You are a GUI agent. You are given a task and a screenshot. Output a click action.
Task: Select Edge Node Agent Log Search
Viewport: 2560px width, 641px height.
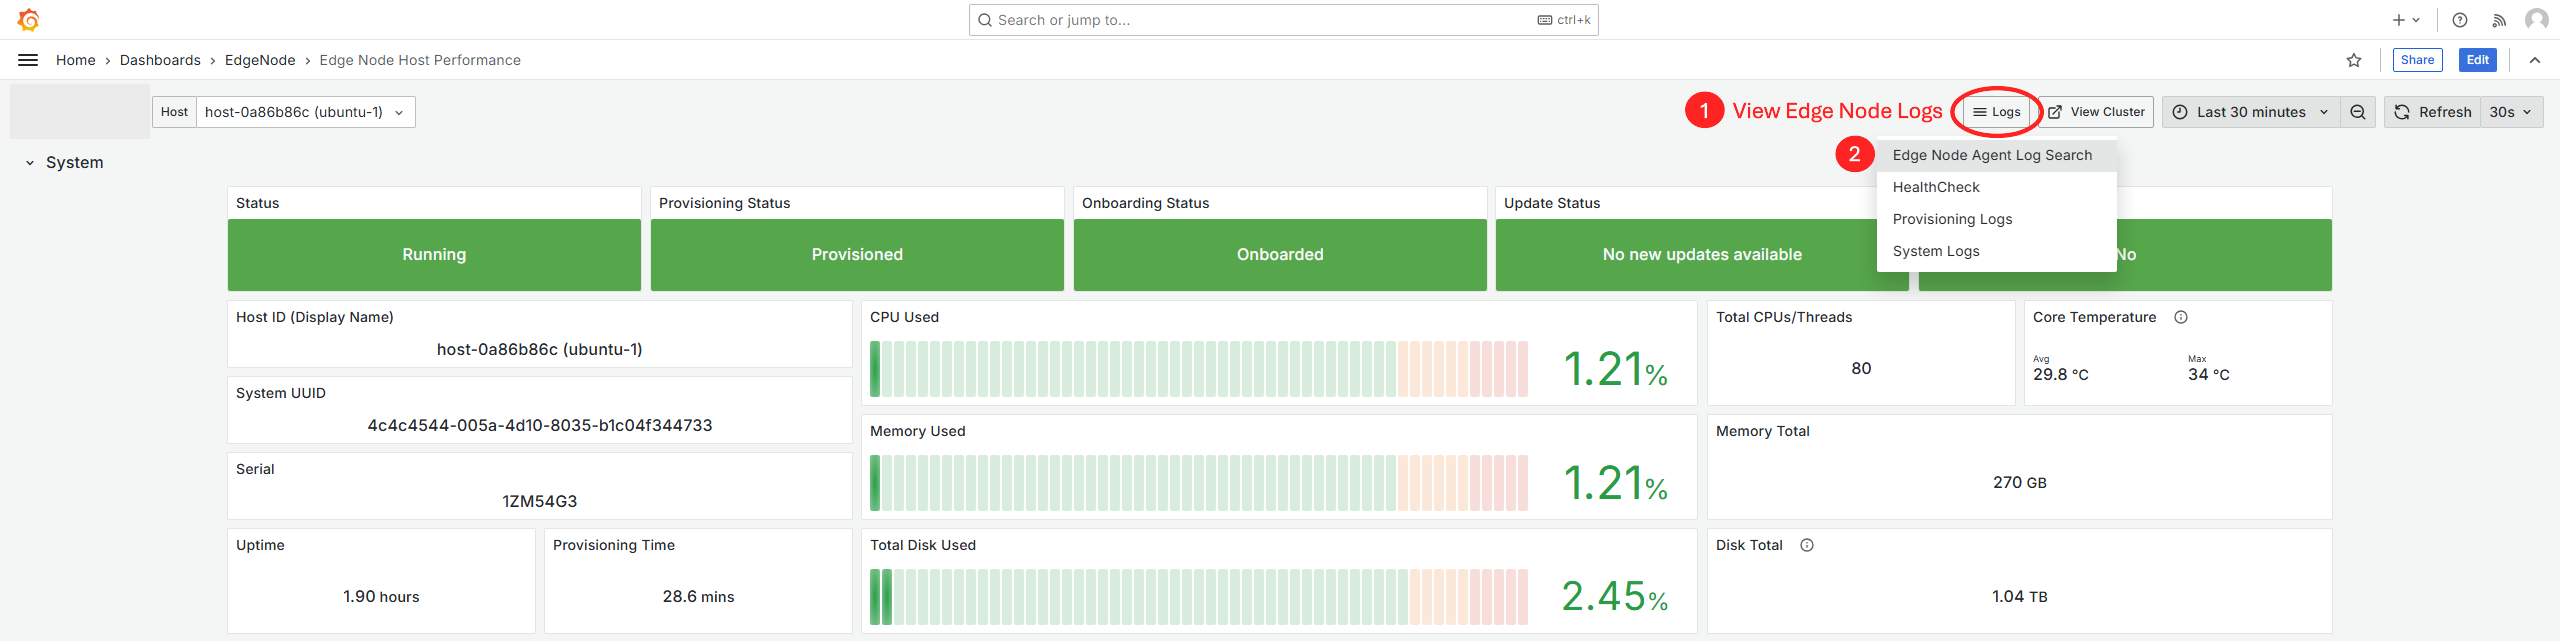click(1992, 155)
